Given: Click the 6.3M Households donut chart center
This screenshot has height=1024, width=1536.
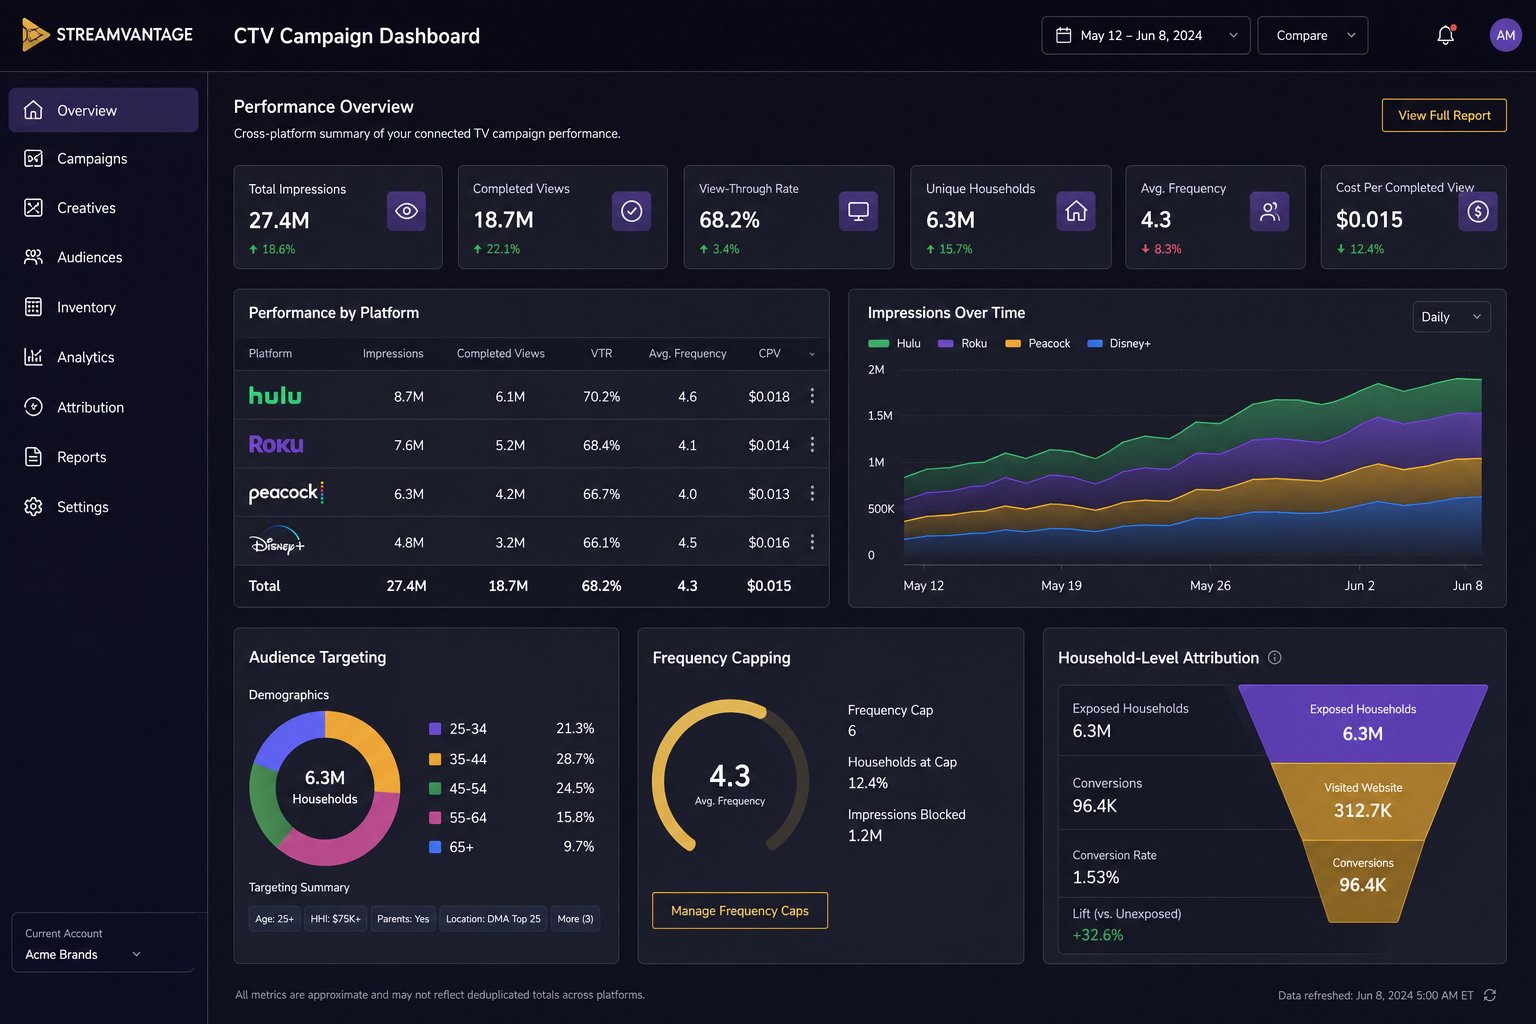Looking at the screenshot, I should (325, 787).
